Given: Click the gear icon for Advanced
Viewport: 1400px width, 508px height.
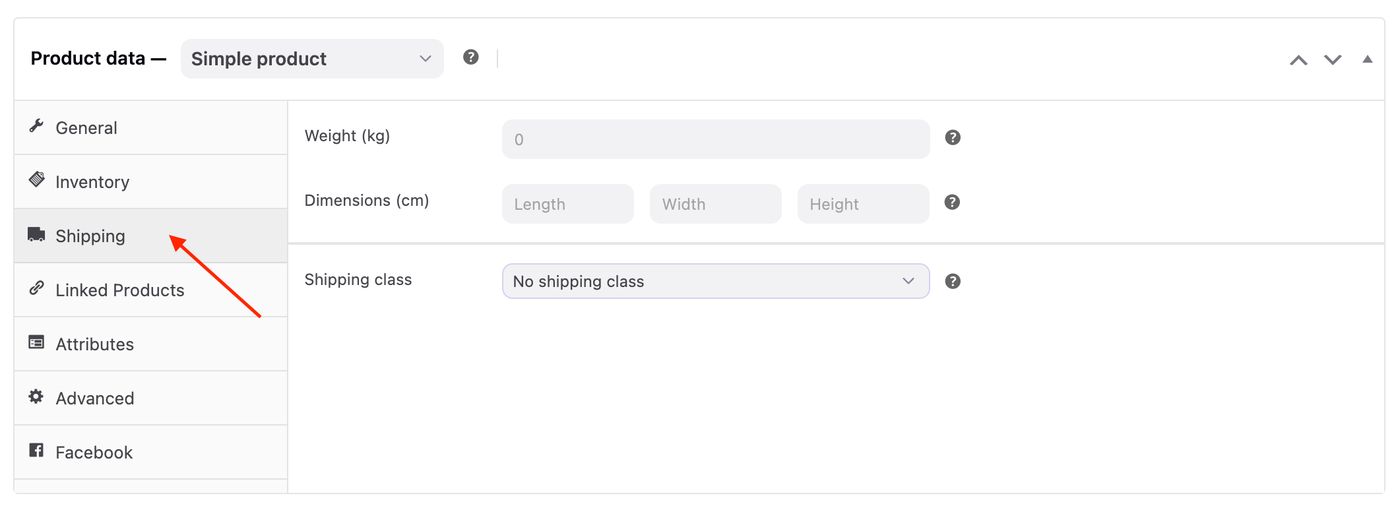Looking at the screenshot, I should click(37, 397).
